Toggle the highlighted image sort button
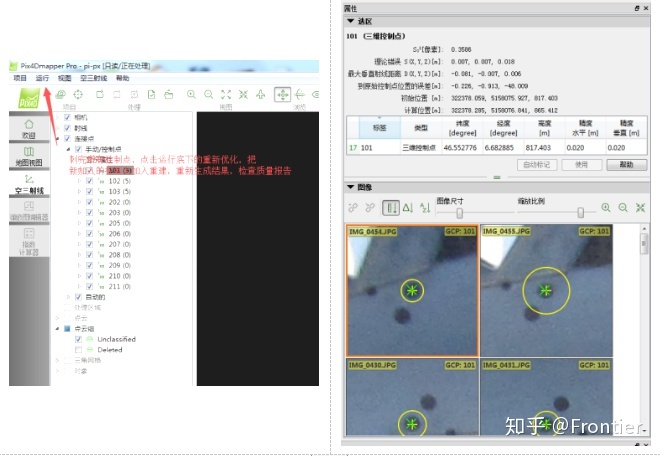 (x=391, y=208)
